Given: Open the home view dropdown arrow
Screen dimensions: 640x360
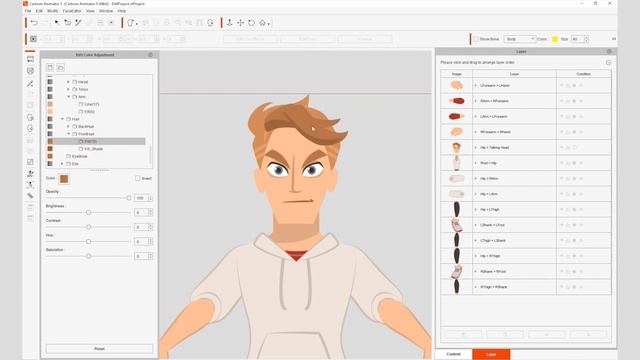Looking at the screenshot, I should [x=269, y=24].
